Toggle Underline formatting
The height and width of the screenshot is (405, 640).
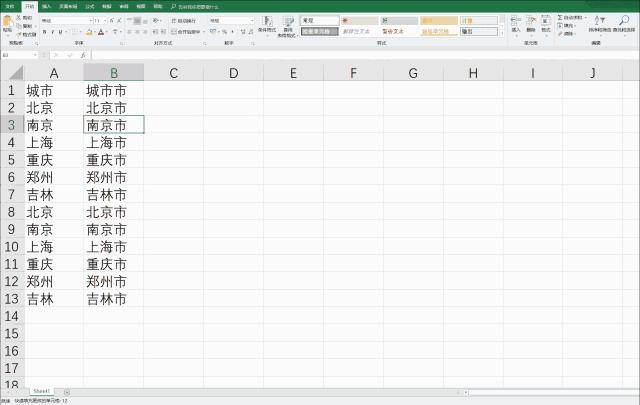60,32
